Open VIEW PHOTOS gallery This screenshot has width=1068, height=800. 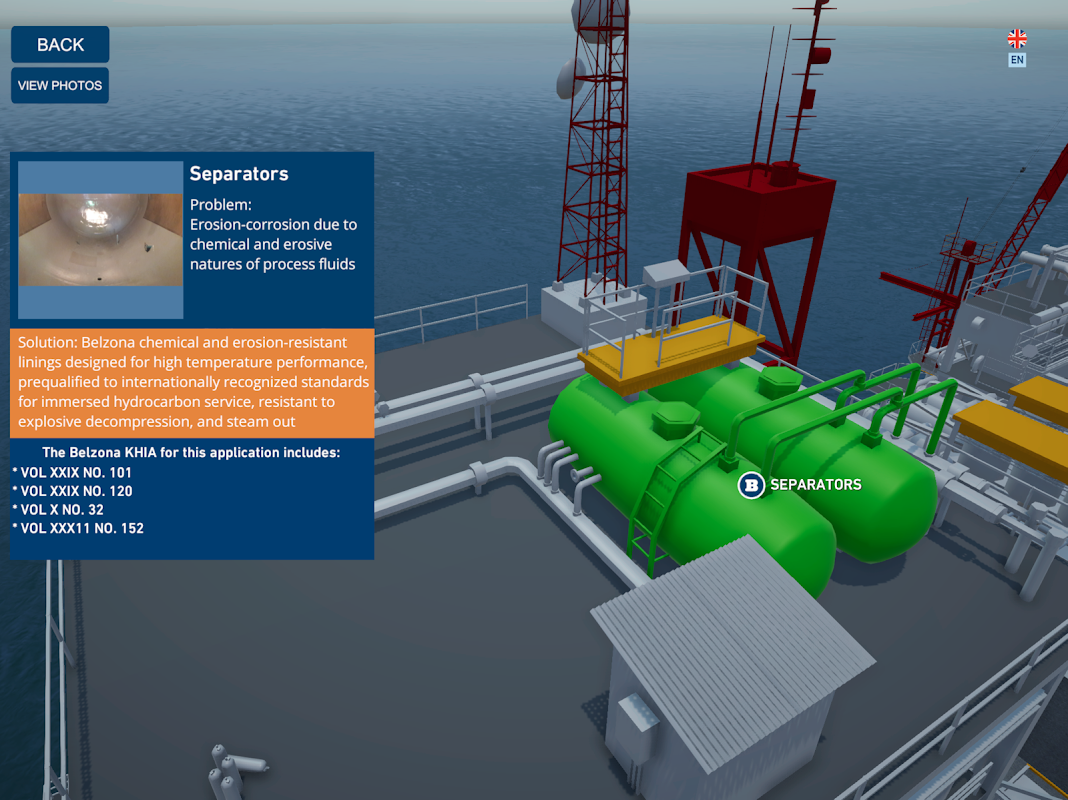click(60, 85)
